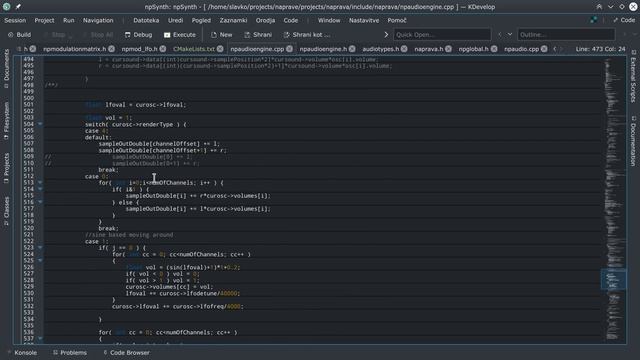Image resolution: width=640 pixels, height=360 pixels.
Task: Toggle the Projects side panel
Action: tap(7, 168)
